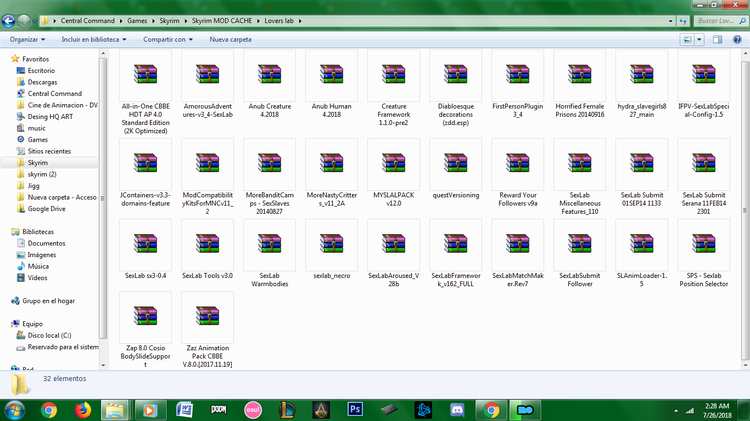
Task: Click the "Horrified Female Prisons 20140916" name
Action: click(x=580, y=111)
